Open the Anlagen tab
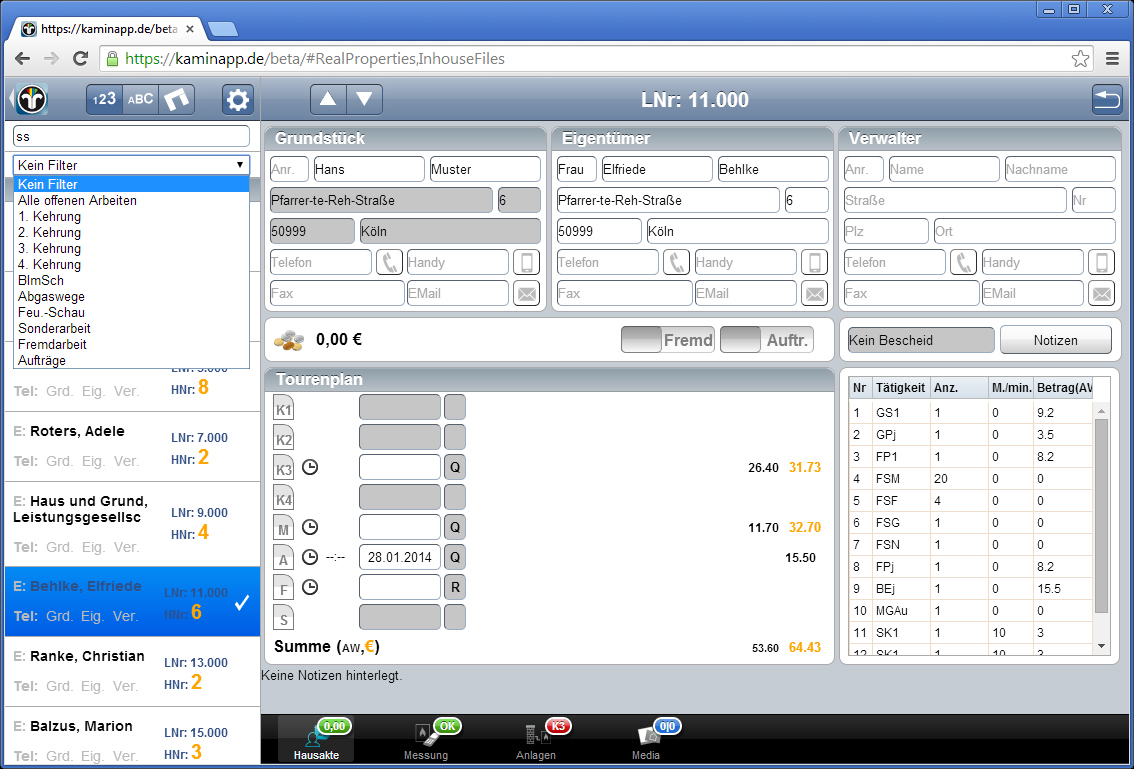The width and height of the screenshot is (1134, 769). click(536, 741)
